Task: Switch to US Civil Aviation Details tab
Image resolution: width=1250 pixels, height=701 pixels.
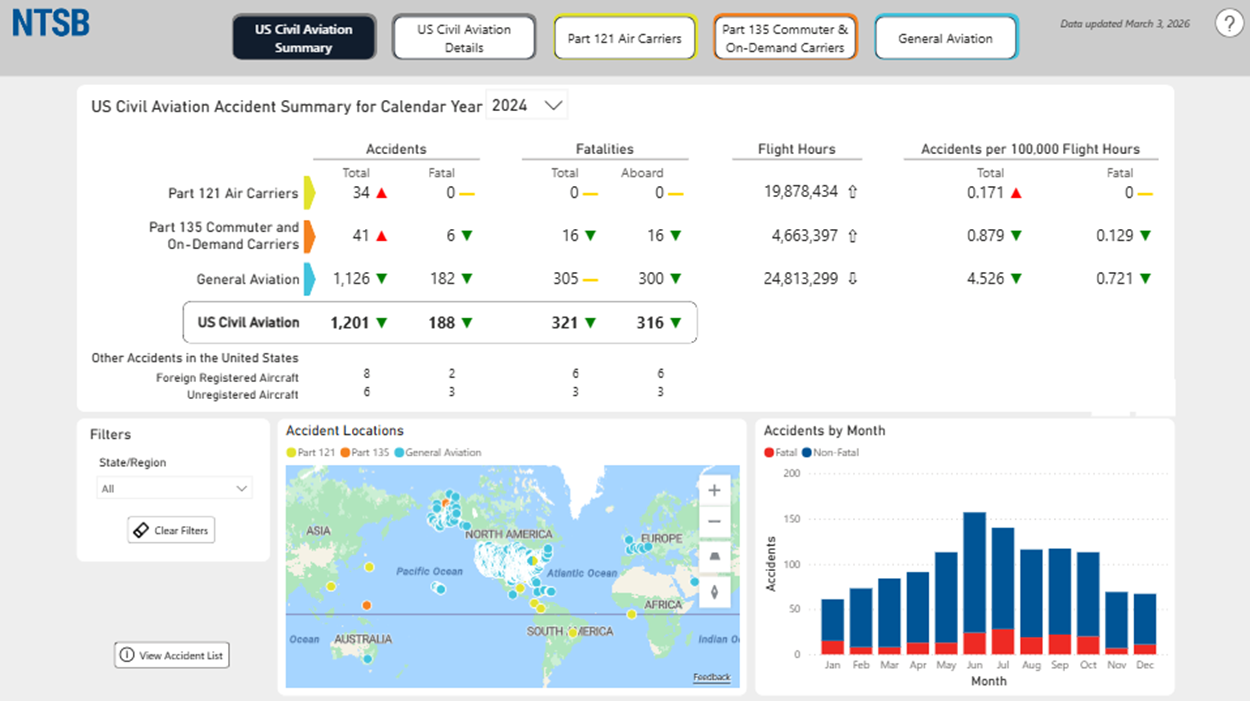Action: point(464,38)
